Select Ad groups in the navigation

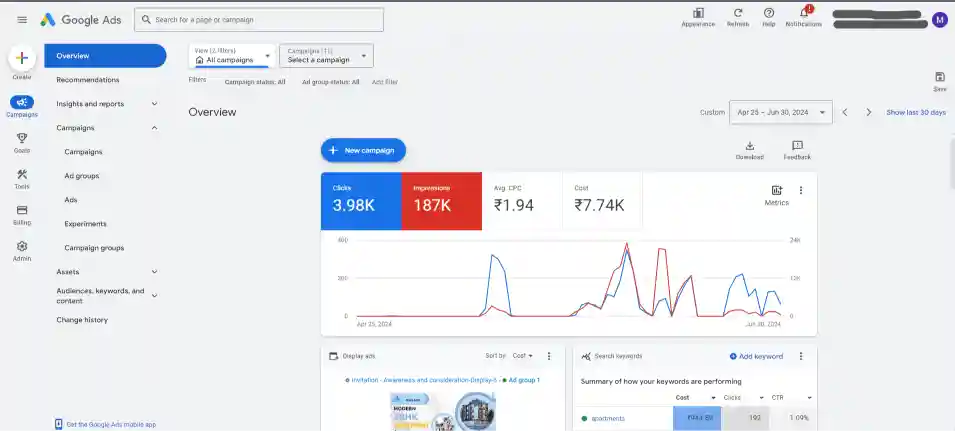point(81,176)
